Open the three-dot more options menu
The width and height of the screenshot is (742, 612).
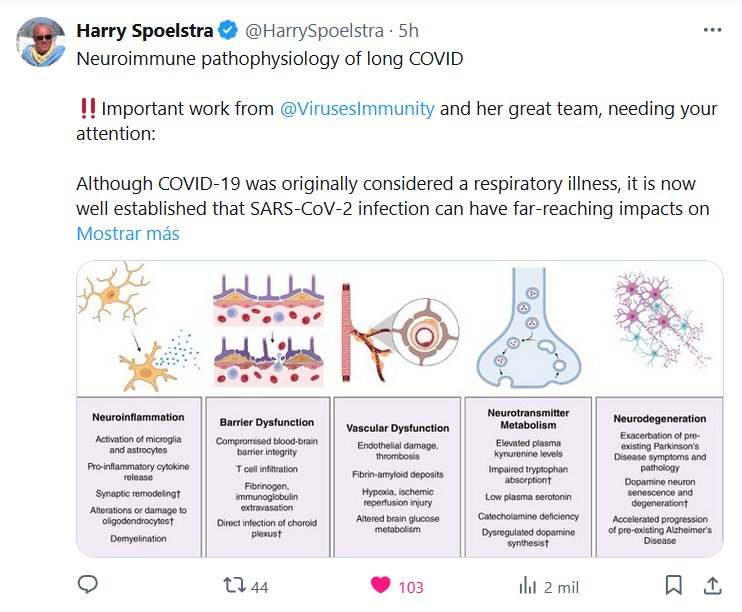[x=712, y=30]
